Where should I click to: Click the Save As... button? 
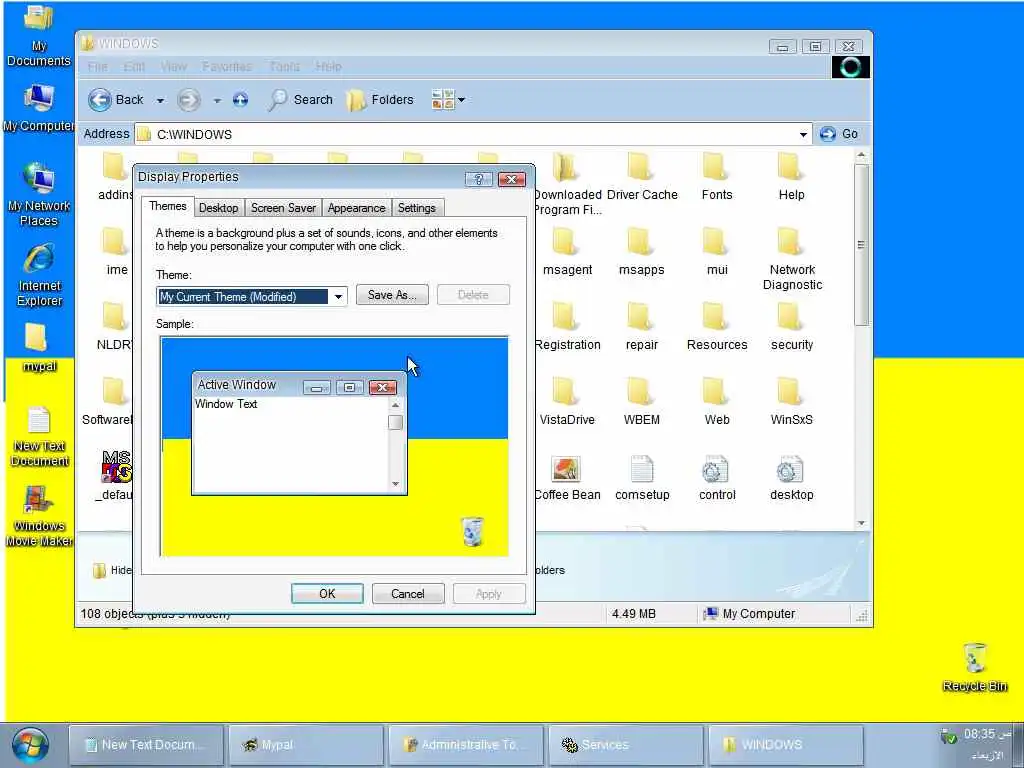tap(392, 295)
